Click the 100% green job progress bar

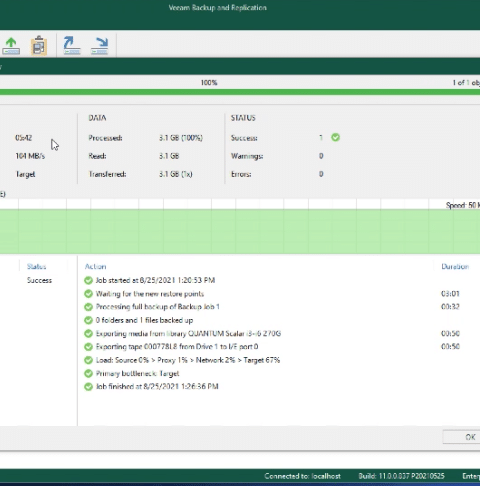click(x=240, y=92)
